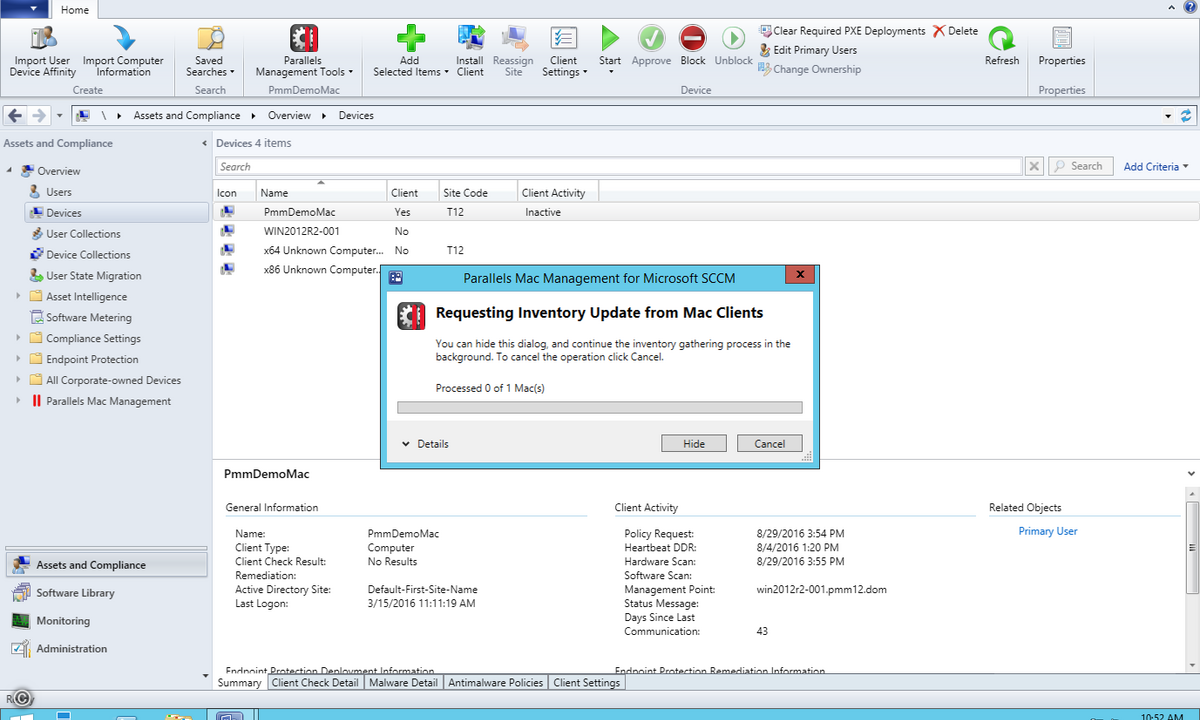1200x720 pixels.
Task: Sort by the Client Activity column
Action: (x=558, y=192)
